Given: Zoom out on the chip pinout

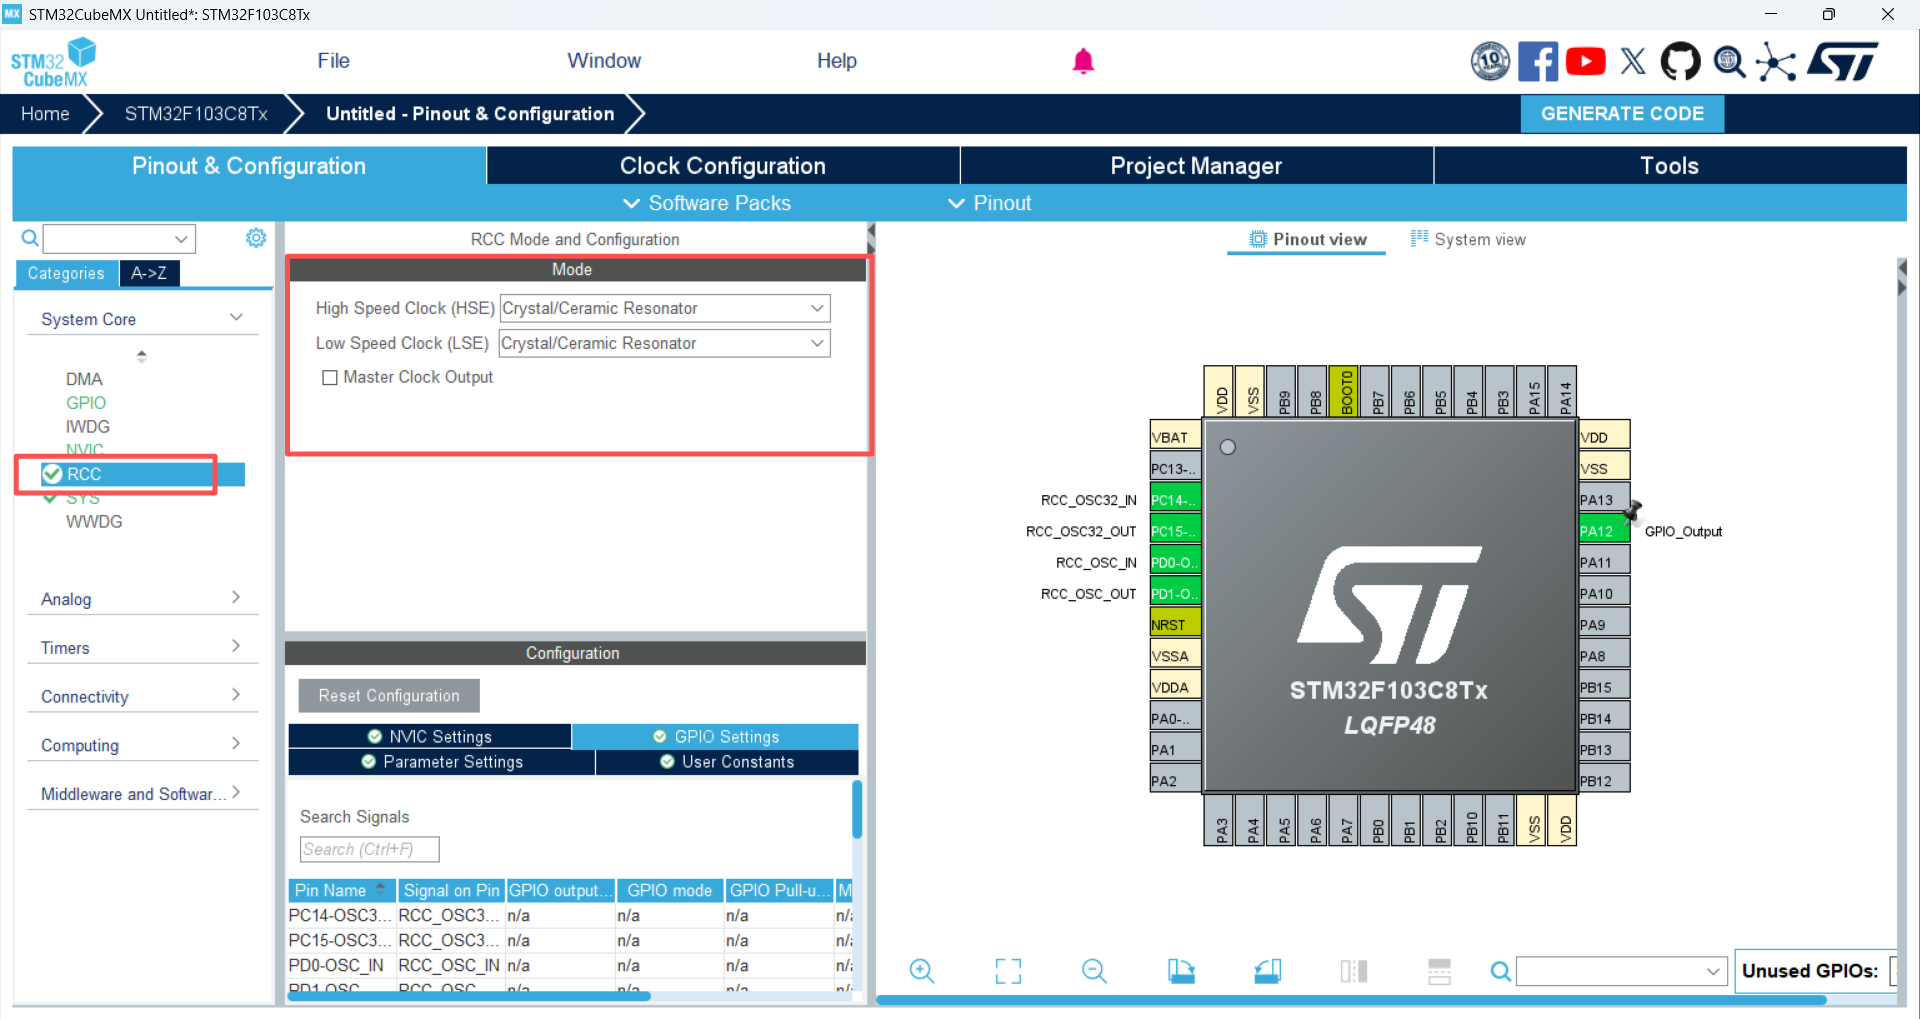Looking at the screenshot, I should tap(1094, 971).
